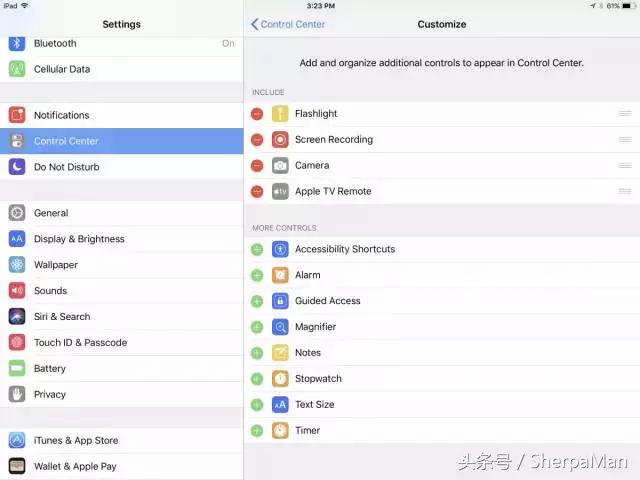This screenshot has width=640, height=480.
Task: Add Magnifier using green plus button
Action: point(257,327)
